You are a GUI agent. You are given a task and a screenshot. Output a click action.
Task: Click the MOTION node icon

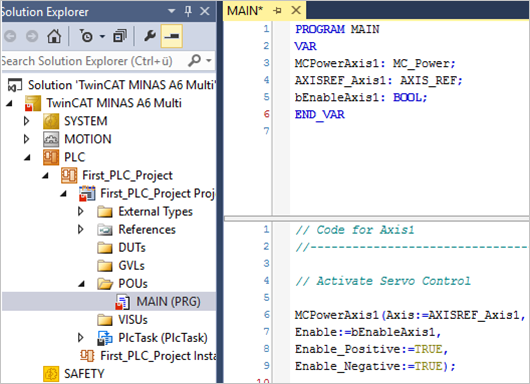tap(51, 139)
